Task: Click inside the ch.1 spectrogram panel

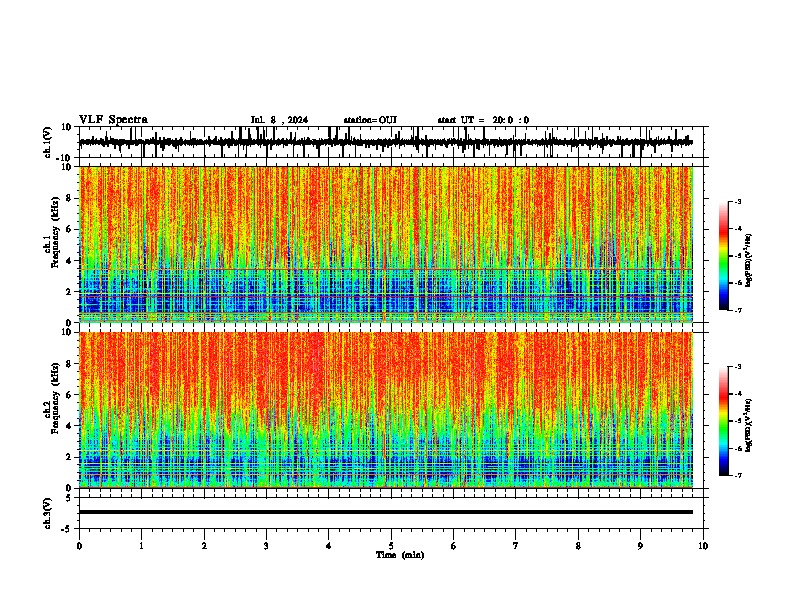Action: [386, 244]
